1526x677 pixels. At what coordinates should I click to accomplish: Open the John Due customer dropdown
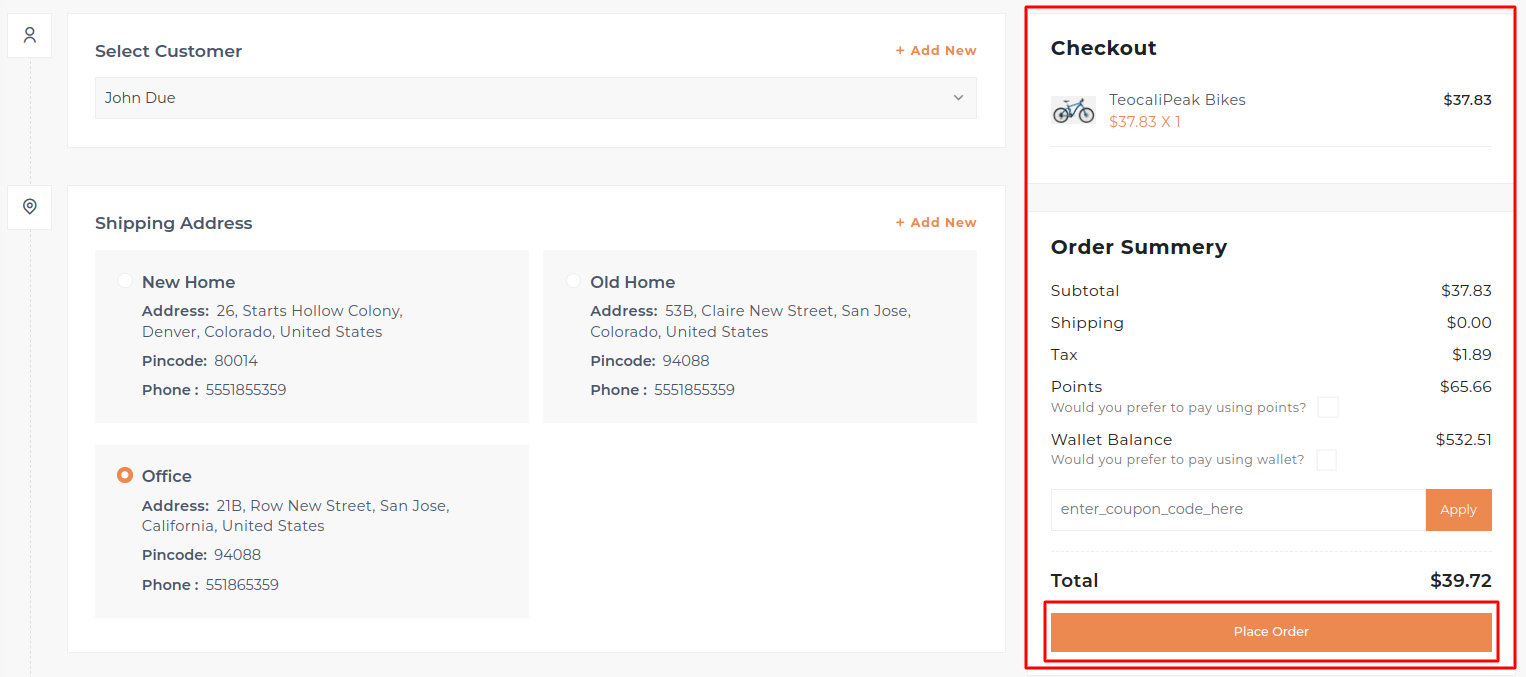click(x=535, y=98)
